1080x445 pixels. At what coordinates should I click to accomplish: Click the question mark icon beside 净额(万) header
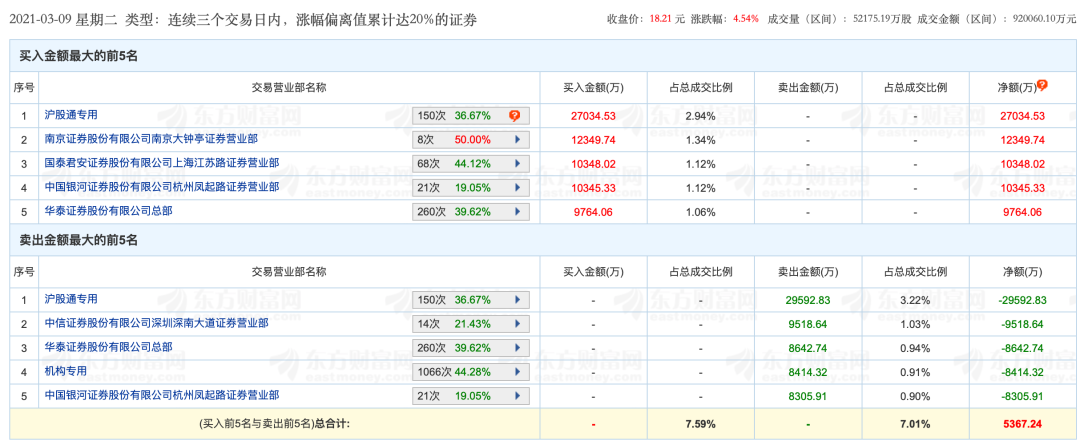[x=1042, y=86]
